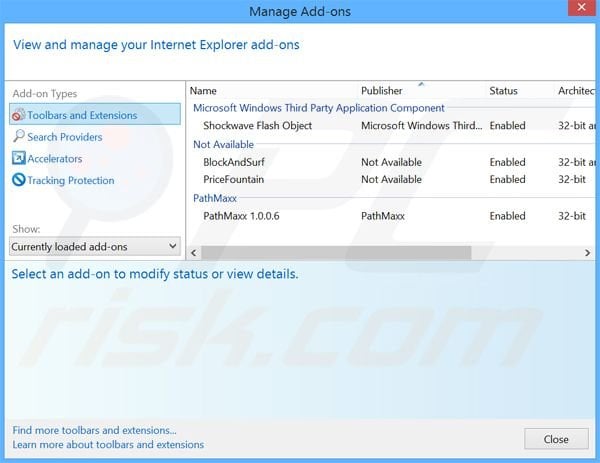Click the Accelerators arrow icon

click(18, 158)
